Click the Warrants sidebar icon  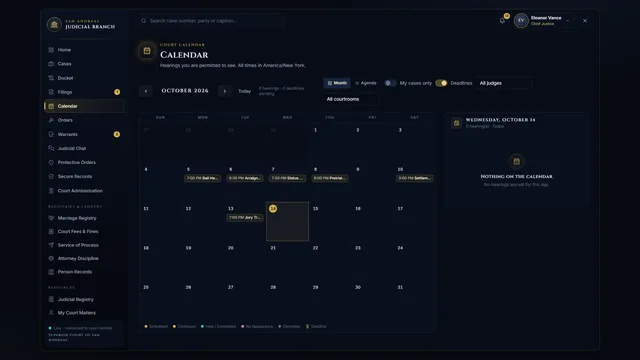click(51, 134)
